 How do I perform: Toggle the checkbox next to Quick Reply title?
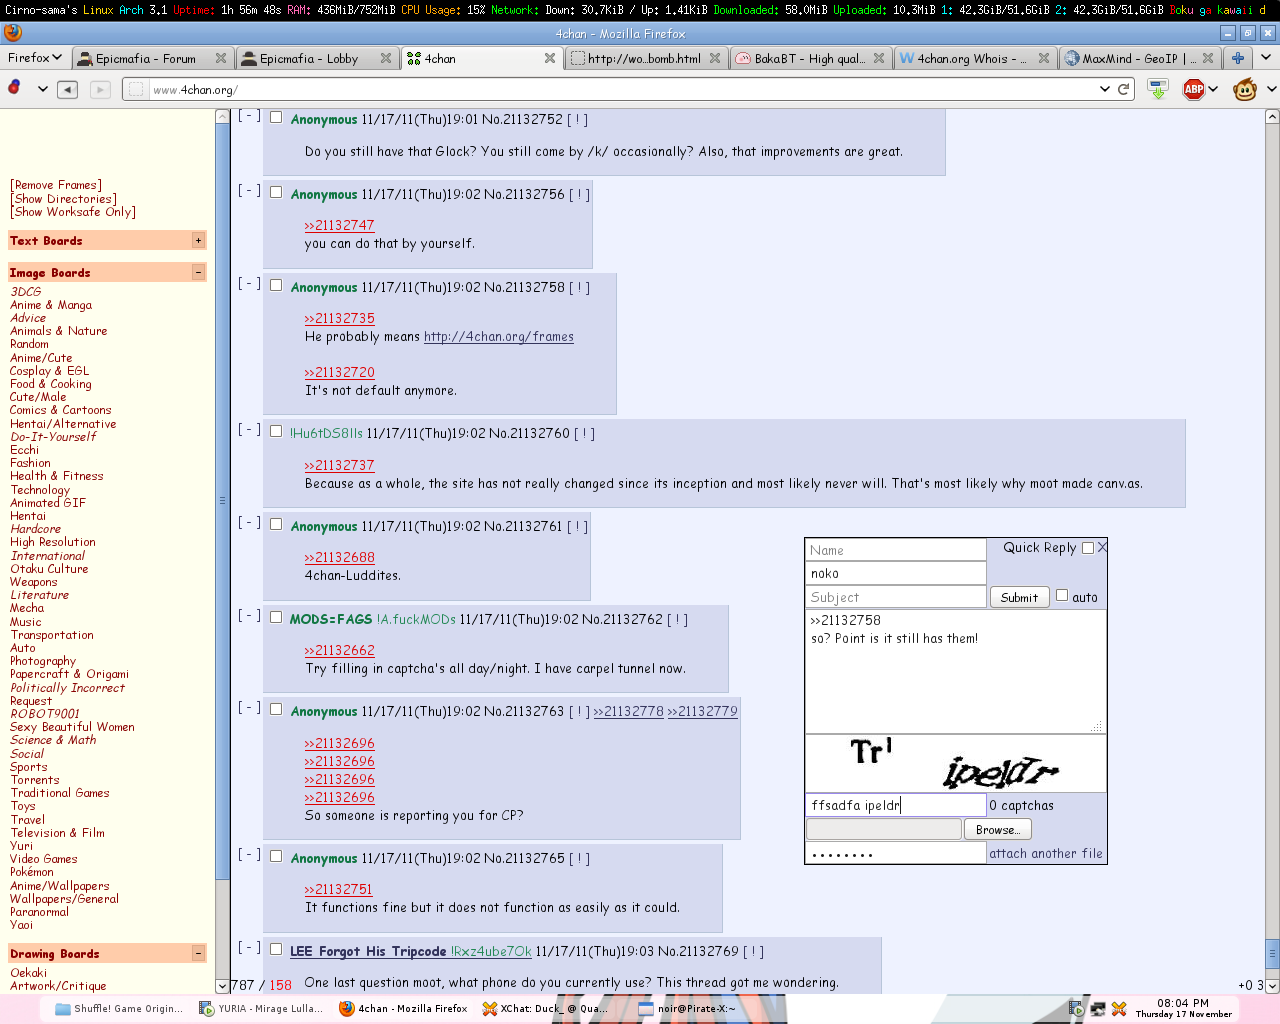(1088, 548)
